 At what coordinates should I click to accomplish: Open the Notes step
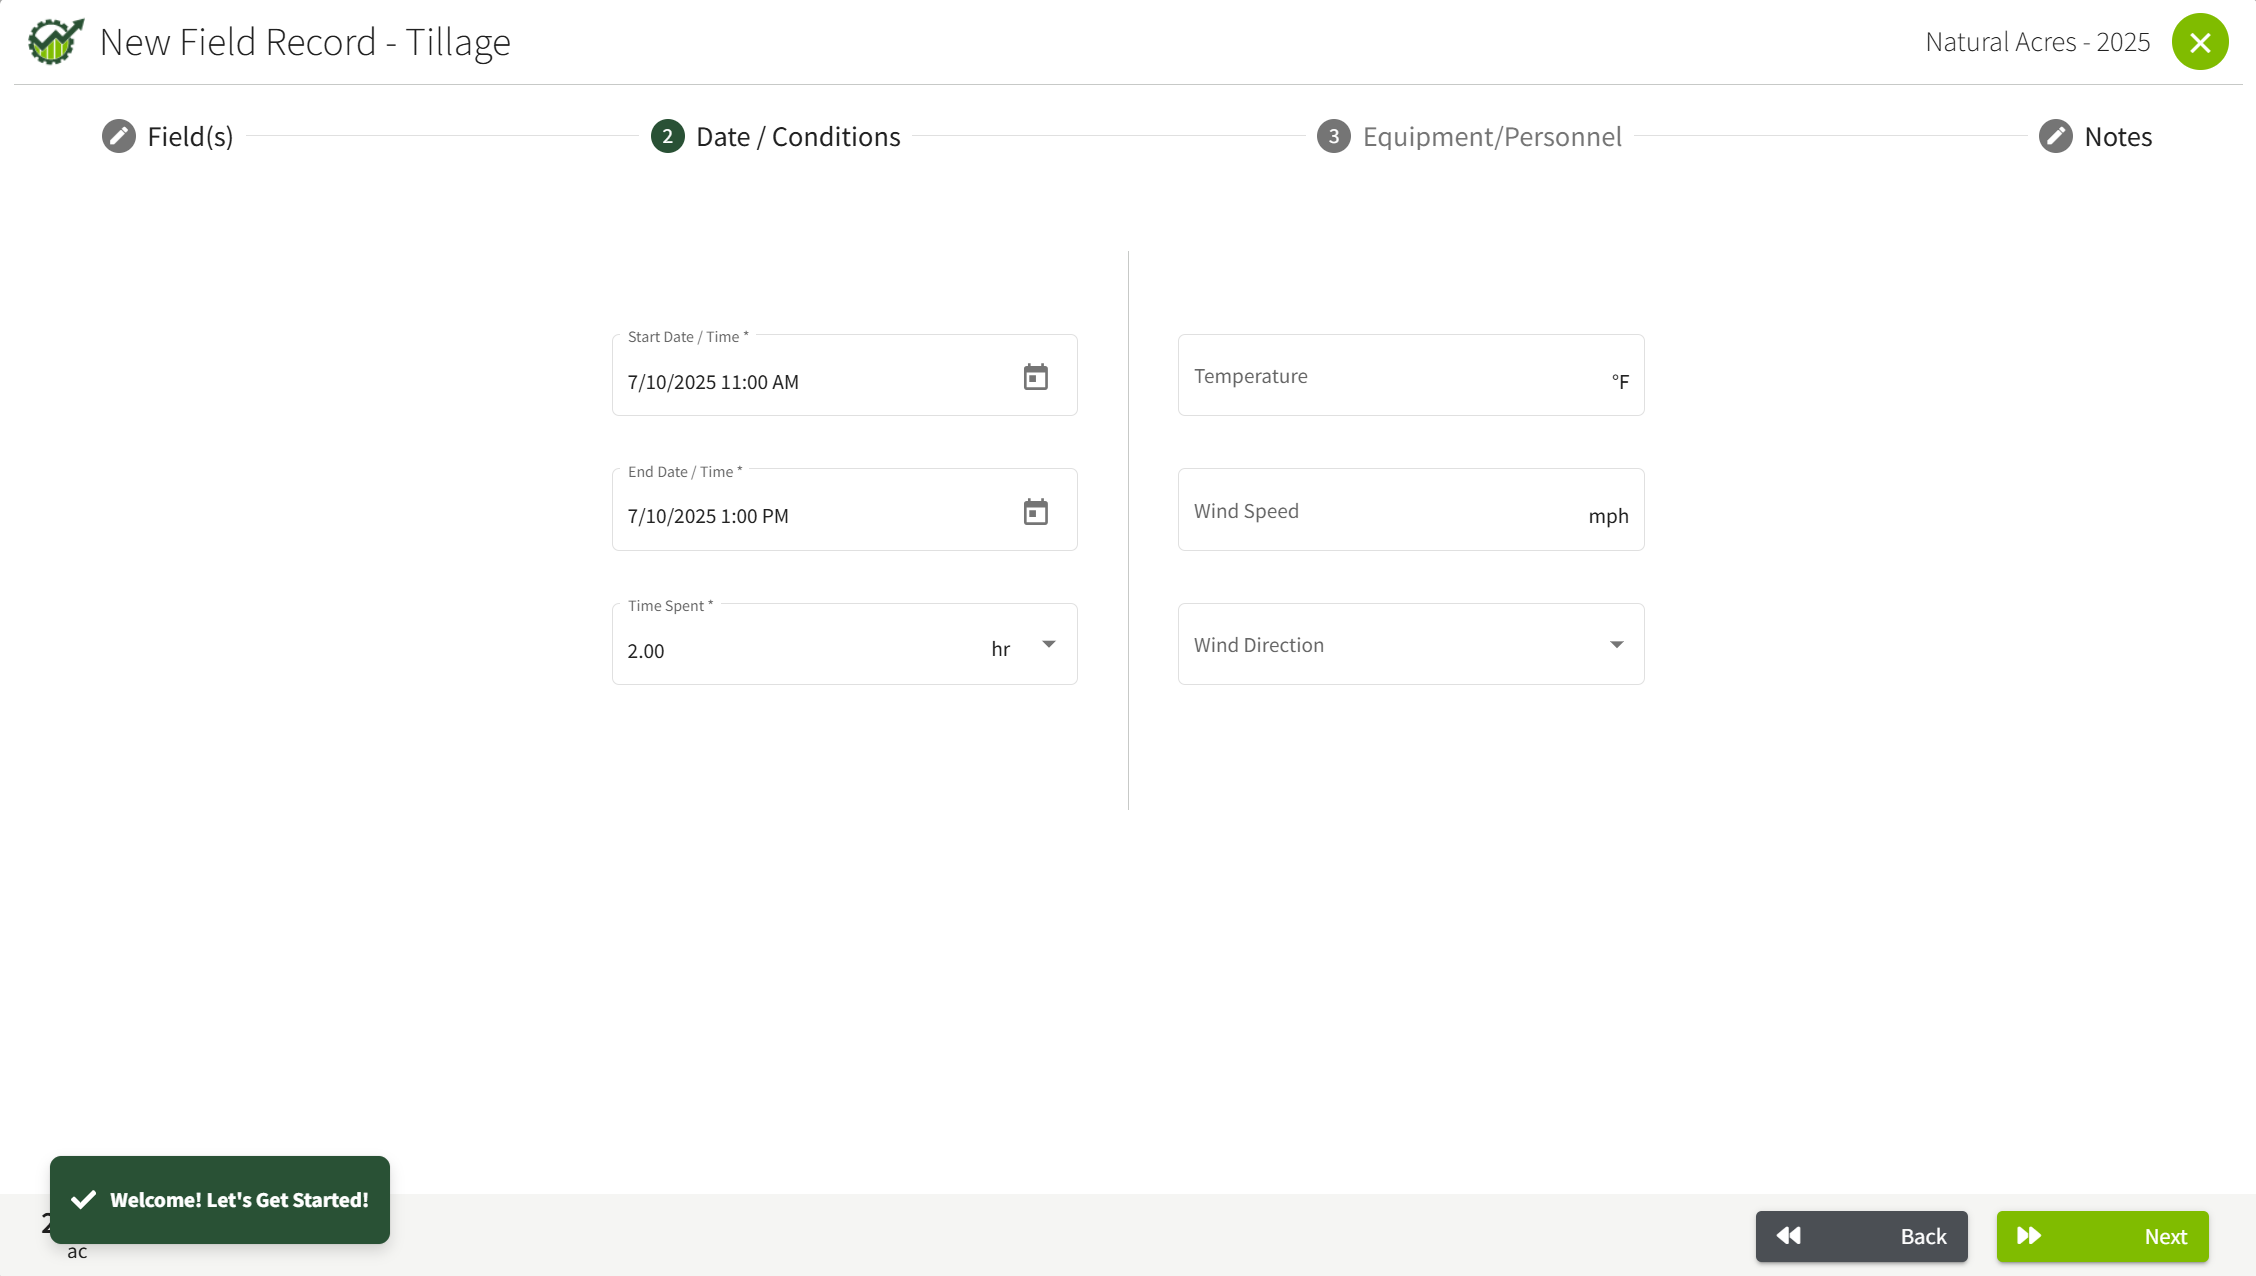click(x=2096, y=136)
